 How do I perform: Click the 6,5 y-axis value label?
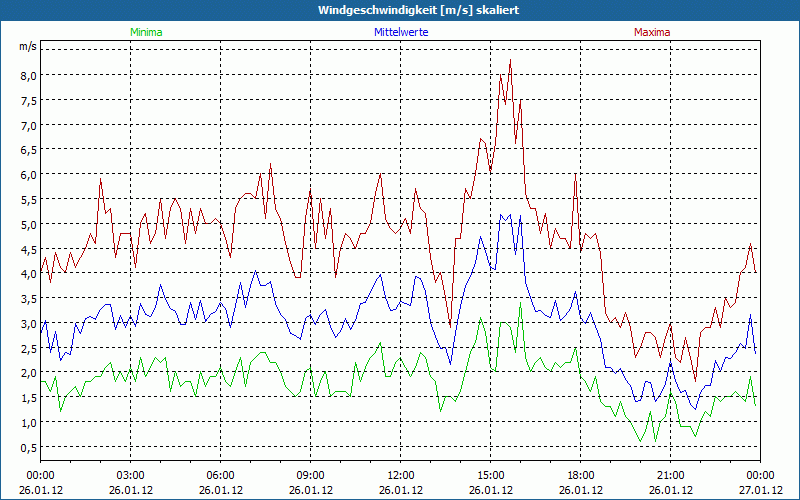point(28,150)
